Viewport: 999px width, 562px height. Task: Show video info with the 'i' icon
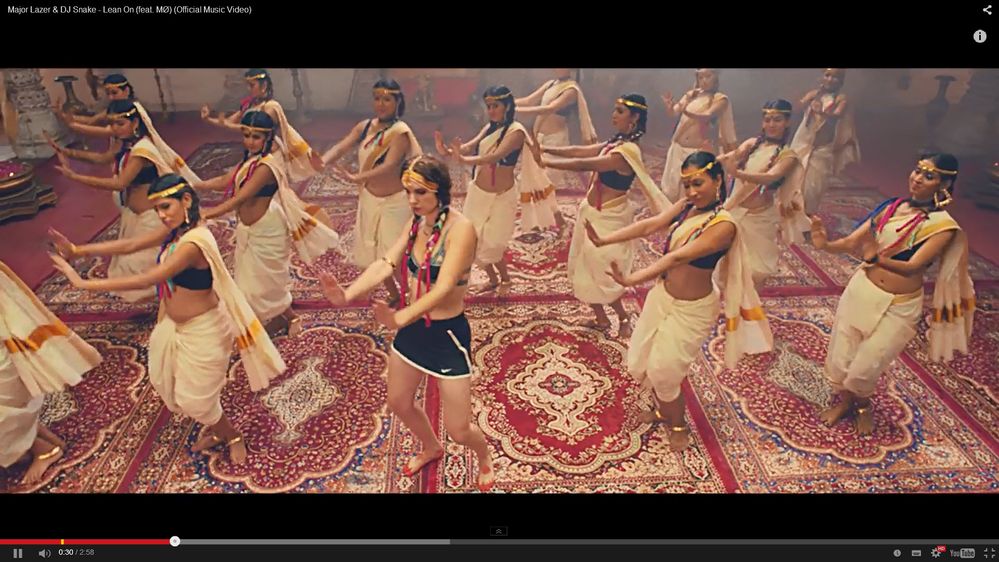980,36
